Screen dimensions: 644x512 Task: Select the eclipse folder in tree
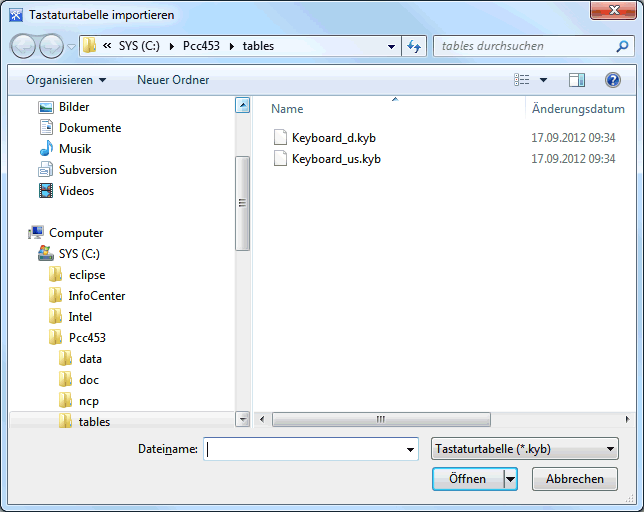87,275
